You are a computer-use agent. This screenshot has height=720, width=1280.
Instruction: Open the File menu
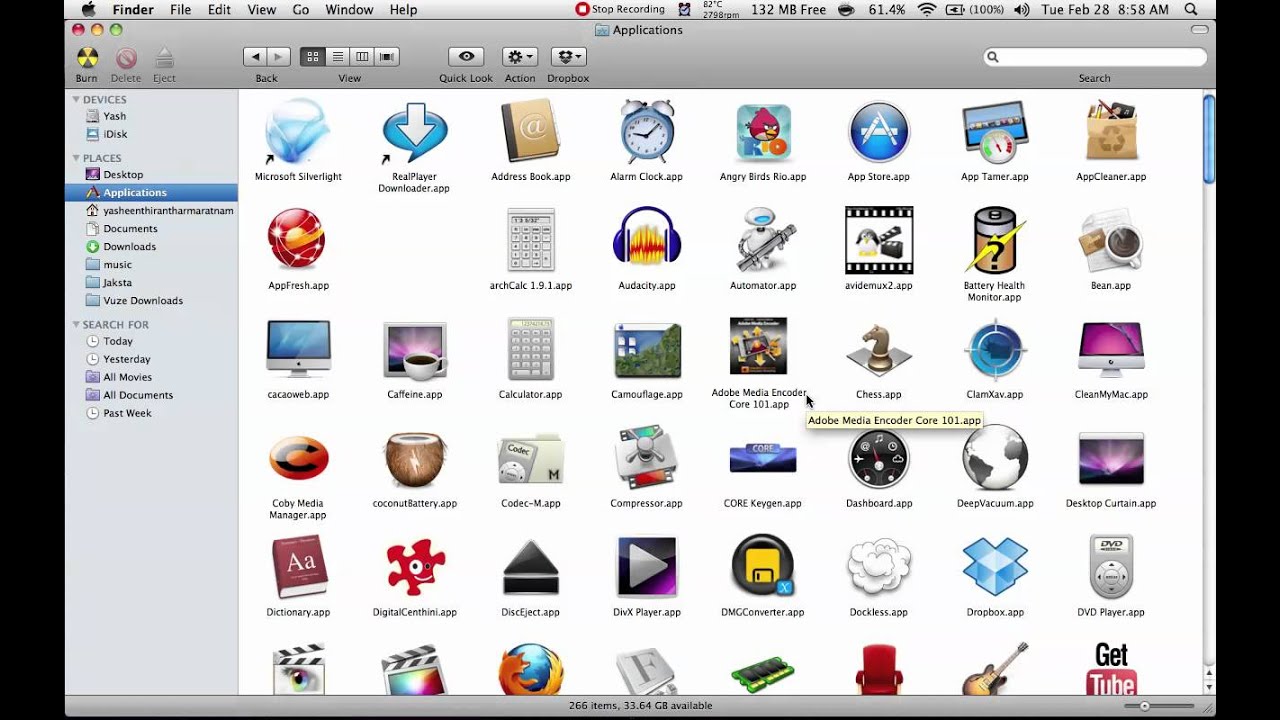(180, 9)
